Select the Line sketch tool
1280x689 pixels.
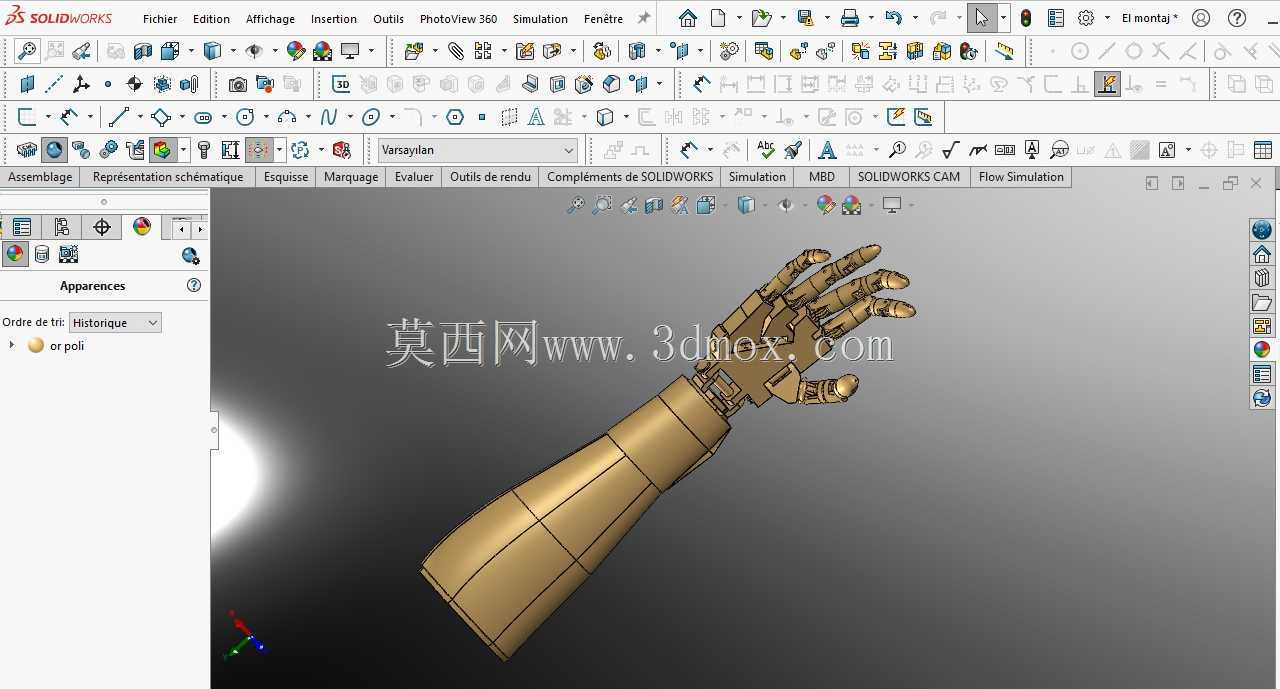pos(118,117)
